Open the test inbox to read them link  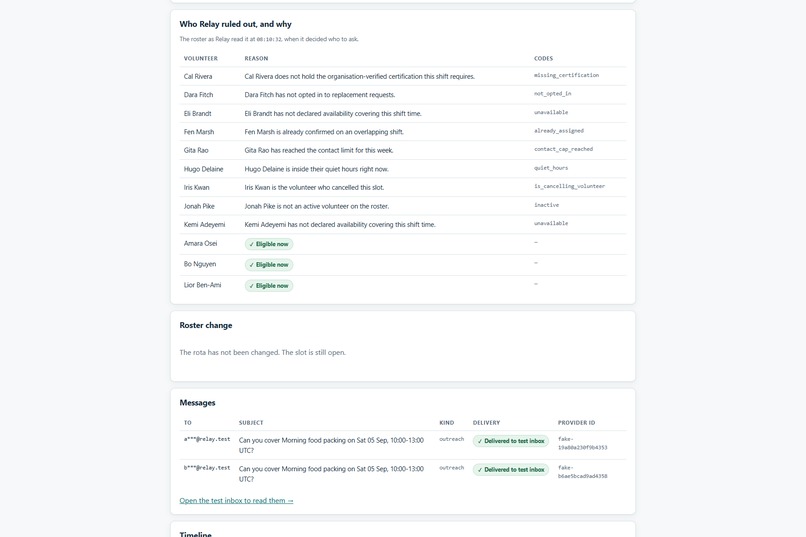point(236,501)
